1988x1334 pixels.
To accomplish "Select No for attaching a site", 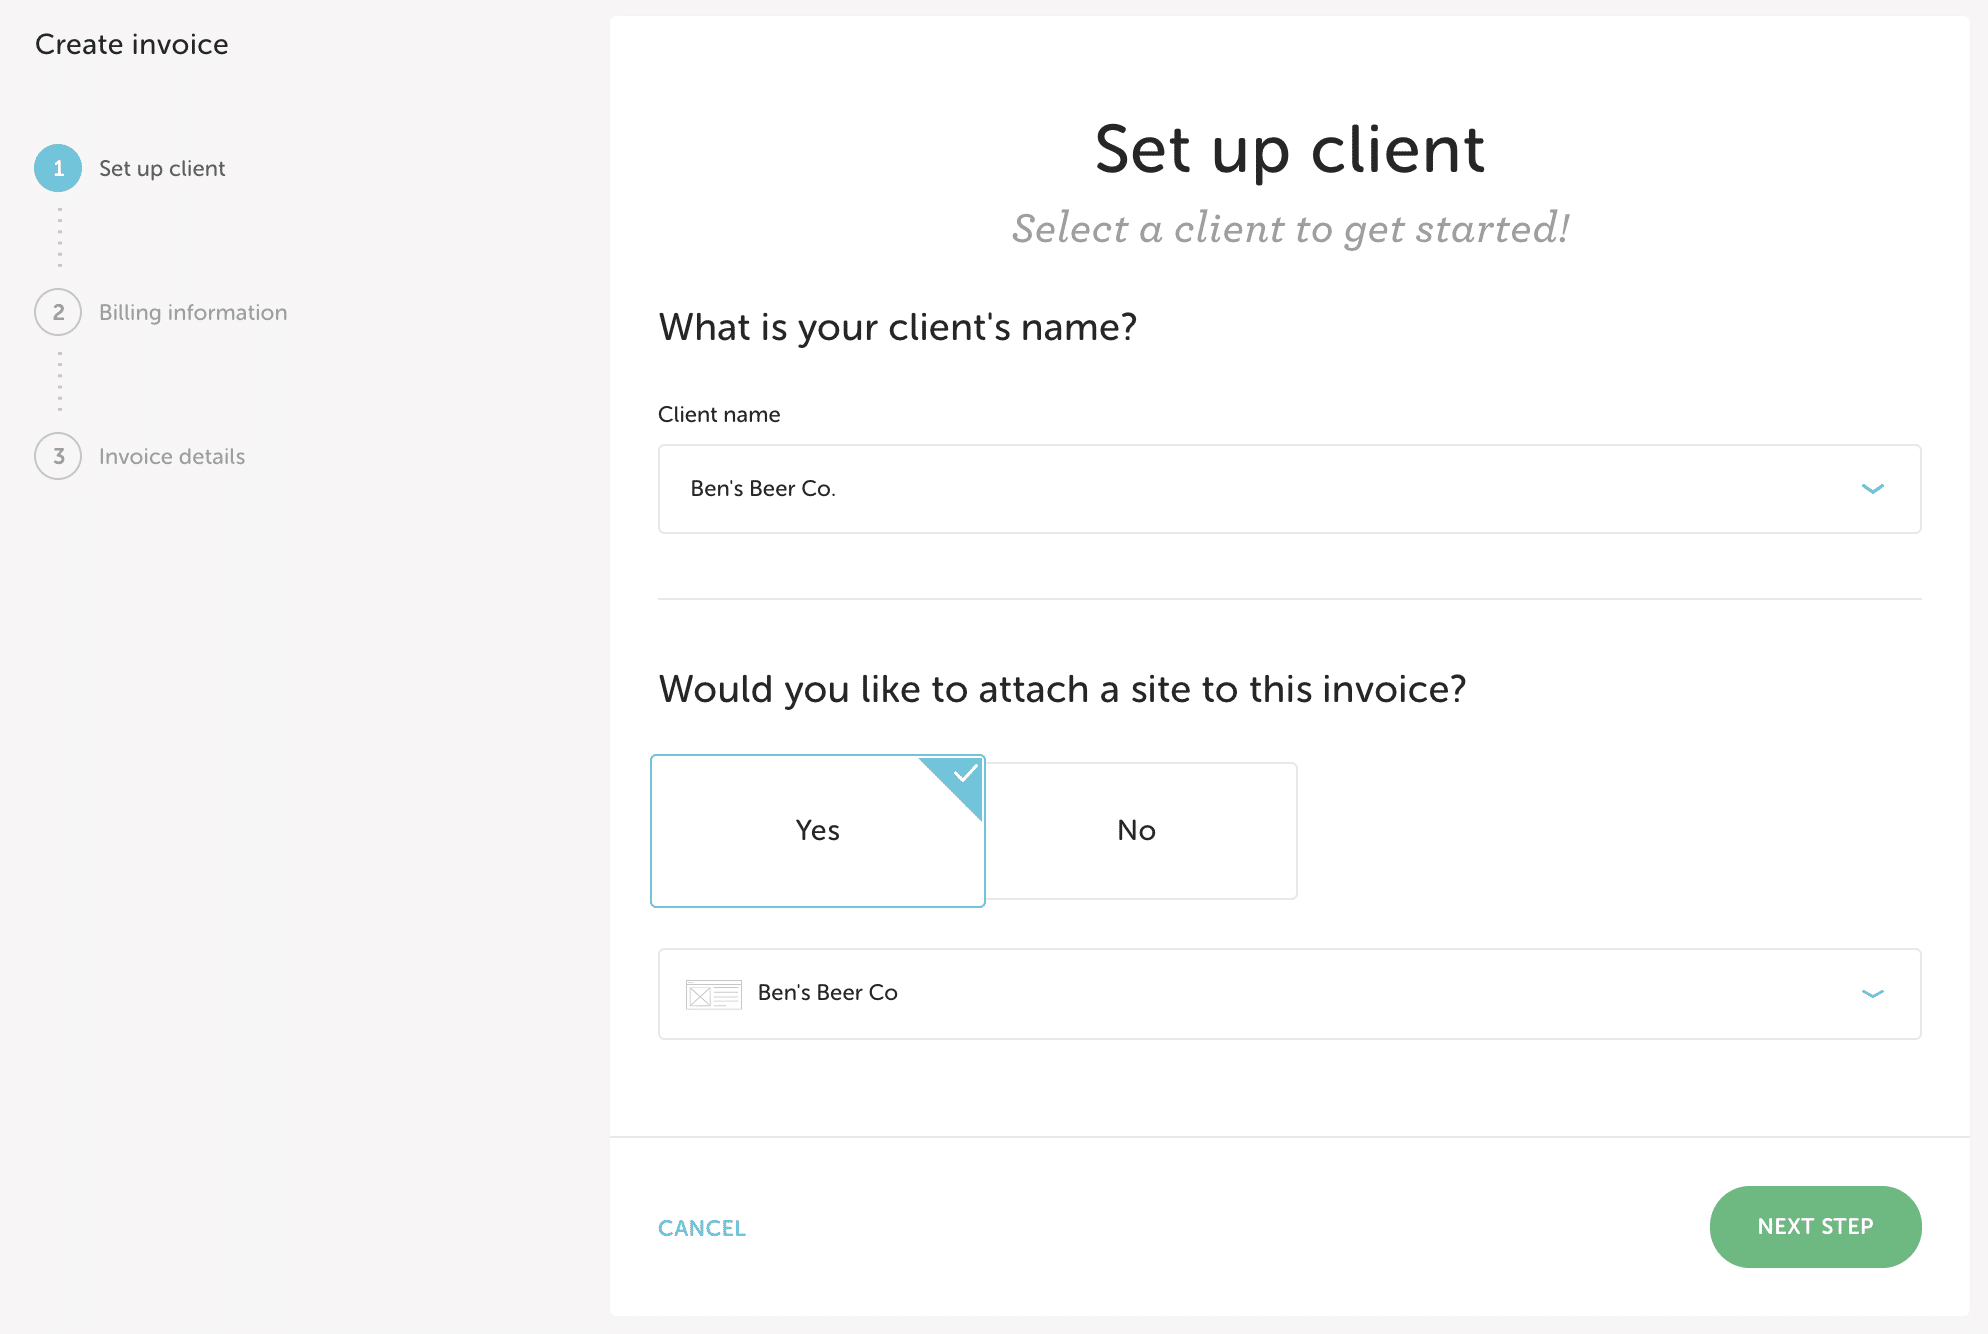I will [1137, 831].
